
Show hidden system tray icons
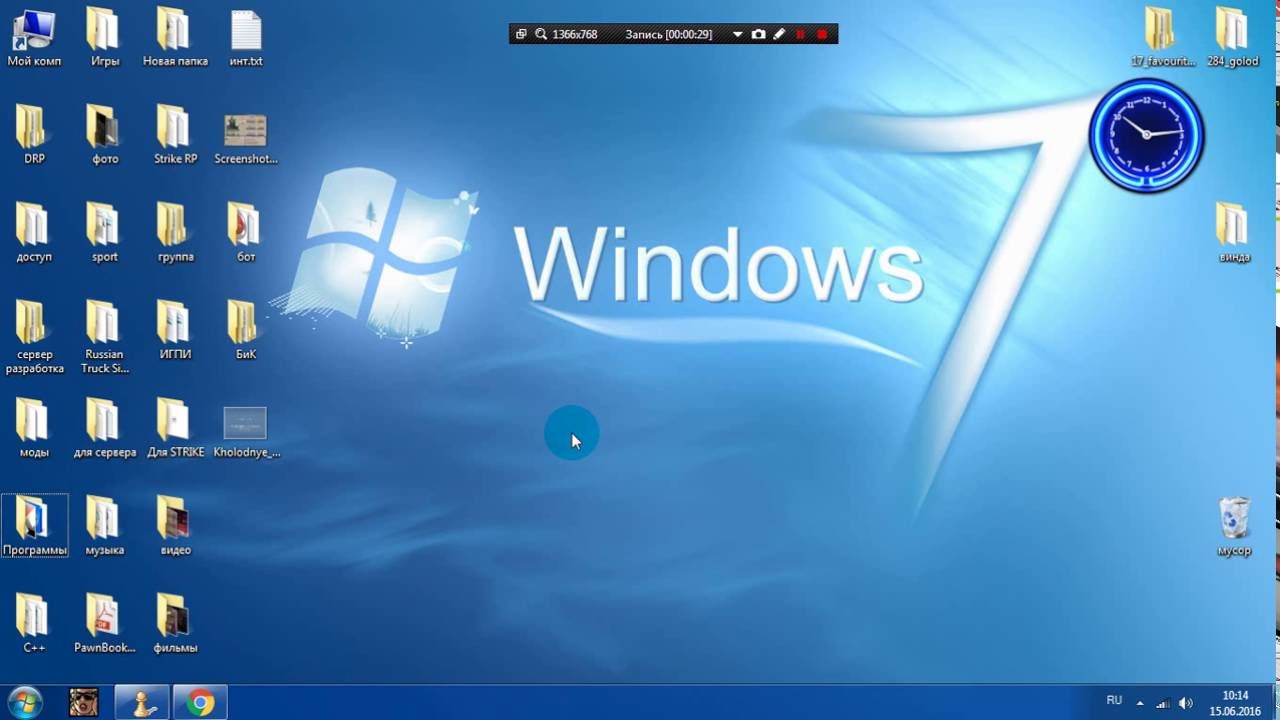tap(1139, 703)
